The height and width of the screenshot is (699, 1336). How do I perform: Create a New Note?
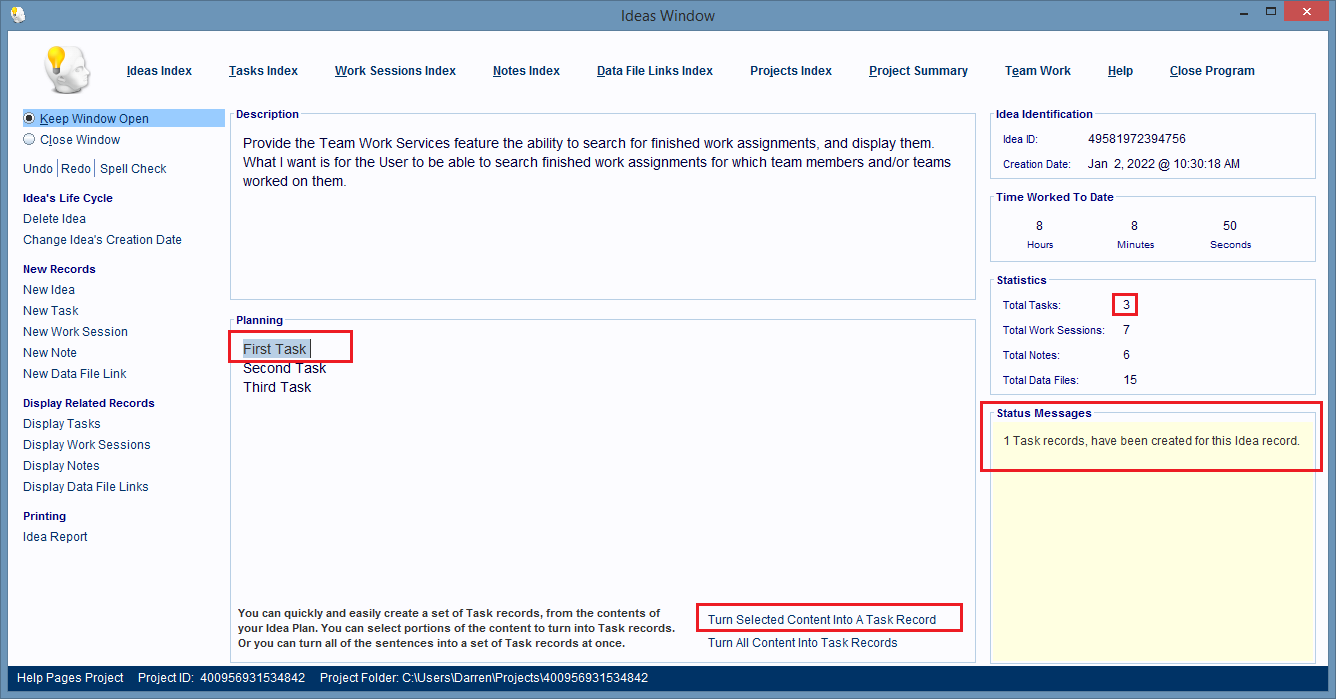[x=50, y=353]
